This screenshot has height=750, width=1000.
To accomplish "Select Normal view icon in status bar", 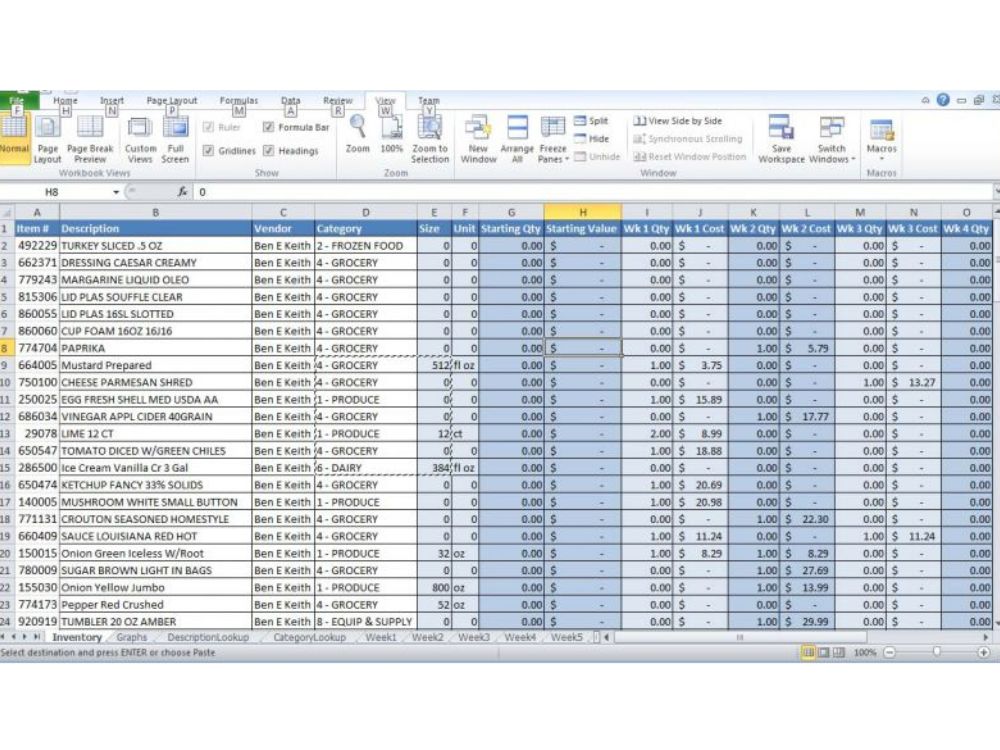I will [808, 652].
